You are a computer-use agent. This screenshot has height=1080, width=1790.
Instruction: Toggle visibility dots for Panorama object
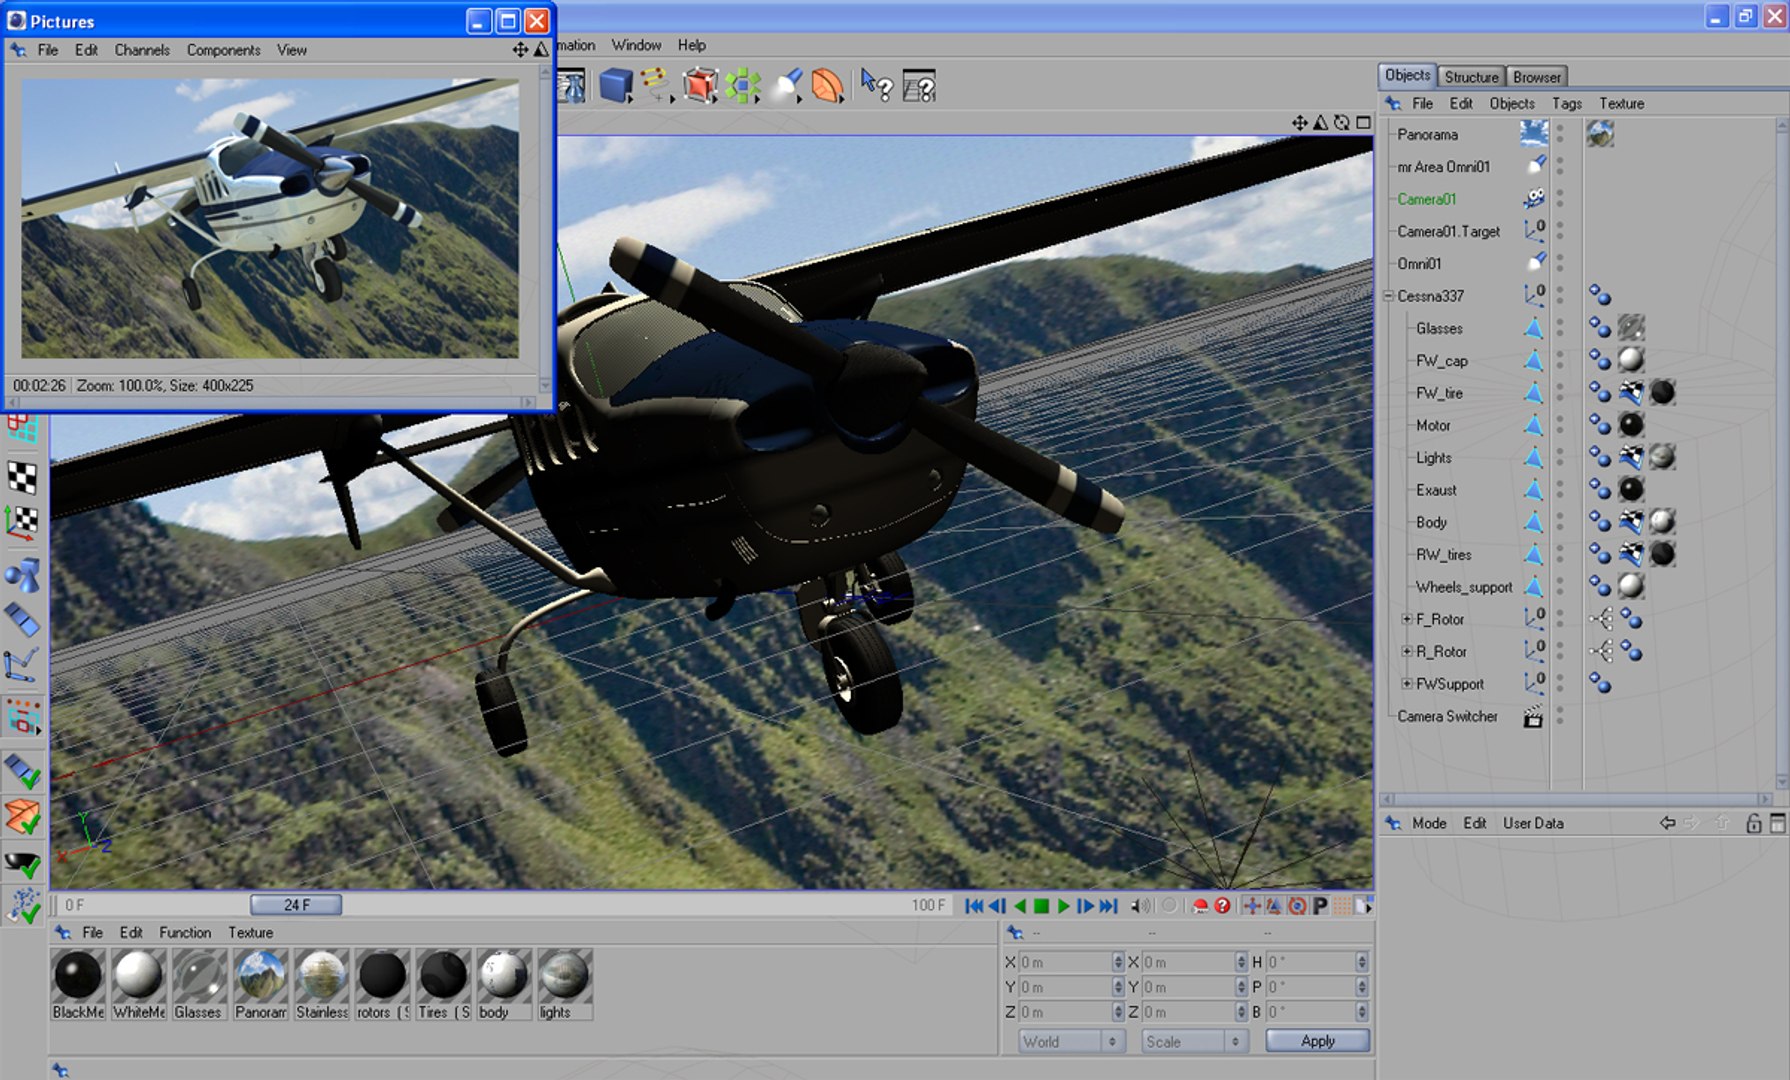point(1560,134)
